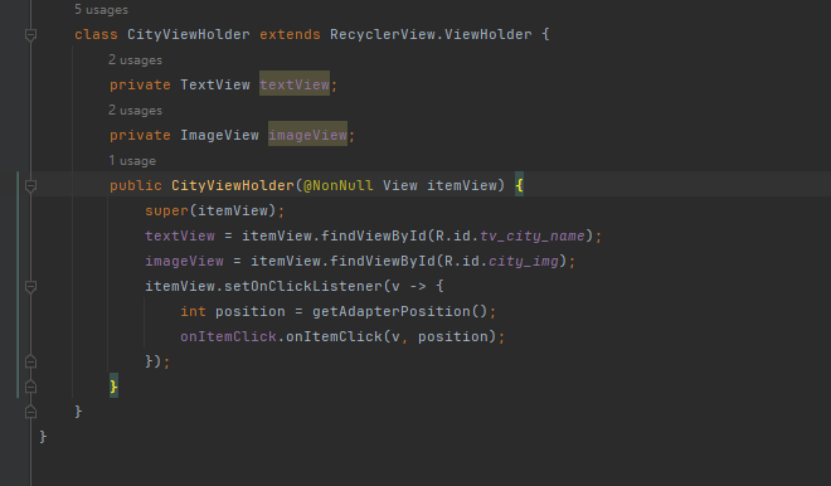The width and height of the screenshot is (831, 486).
Task: Click the highlighted imageView field declaration
Action: [307, 135]
